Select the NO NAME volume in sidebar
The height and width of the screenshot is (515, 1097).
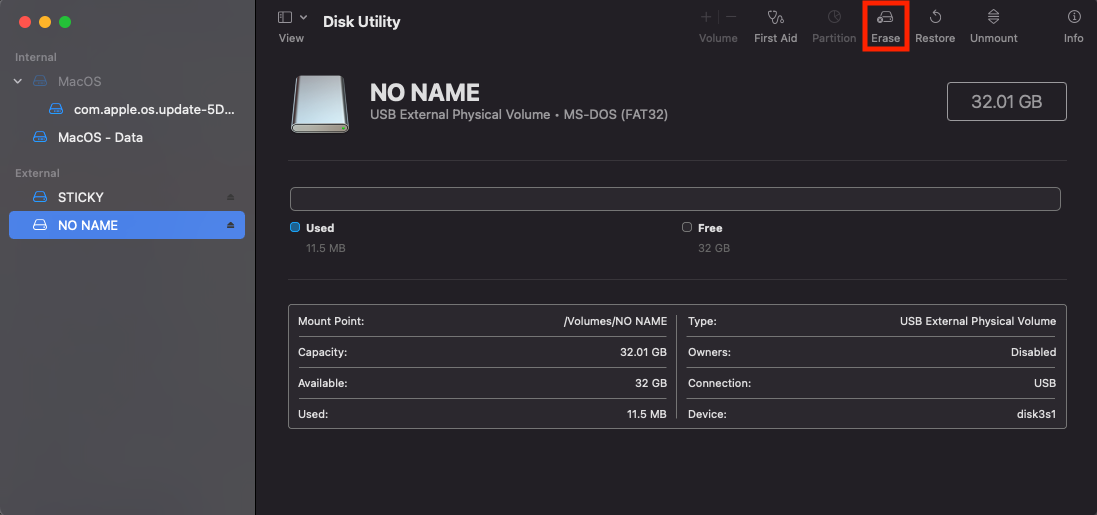click(x=127, y=225)
